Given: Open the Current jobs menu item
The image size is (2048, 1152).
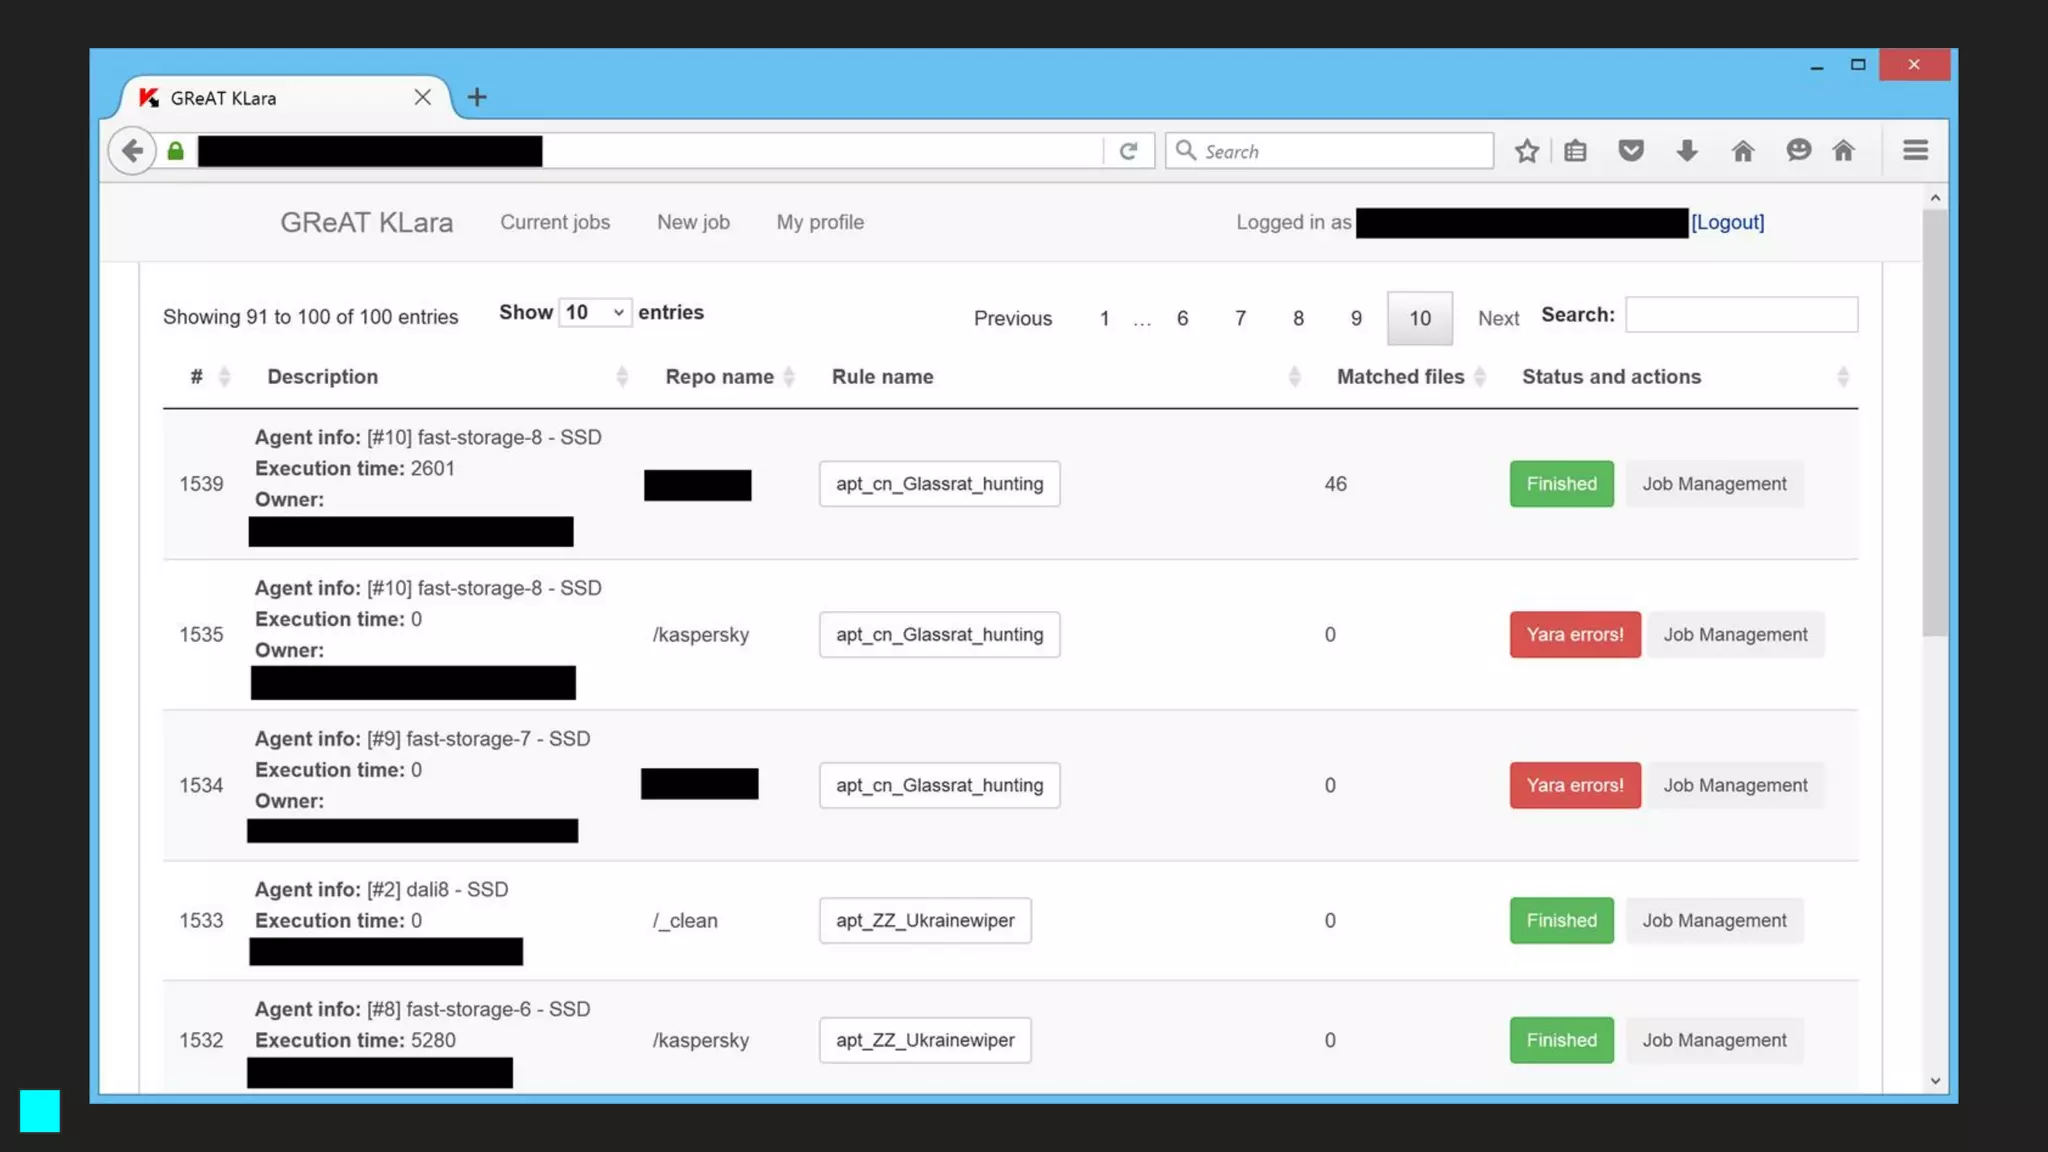Looking at the screenshot, I should (x=555, y=222).
